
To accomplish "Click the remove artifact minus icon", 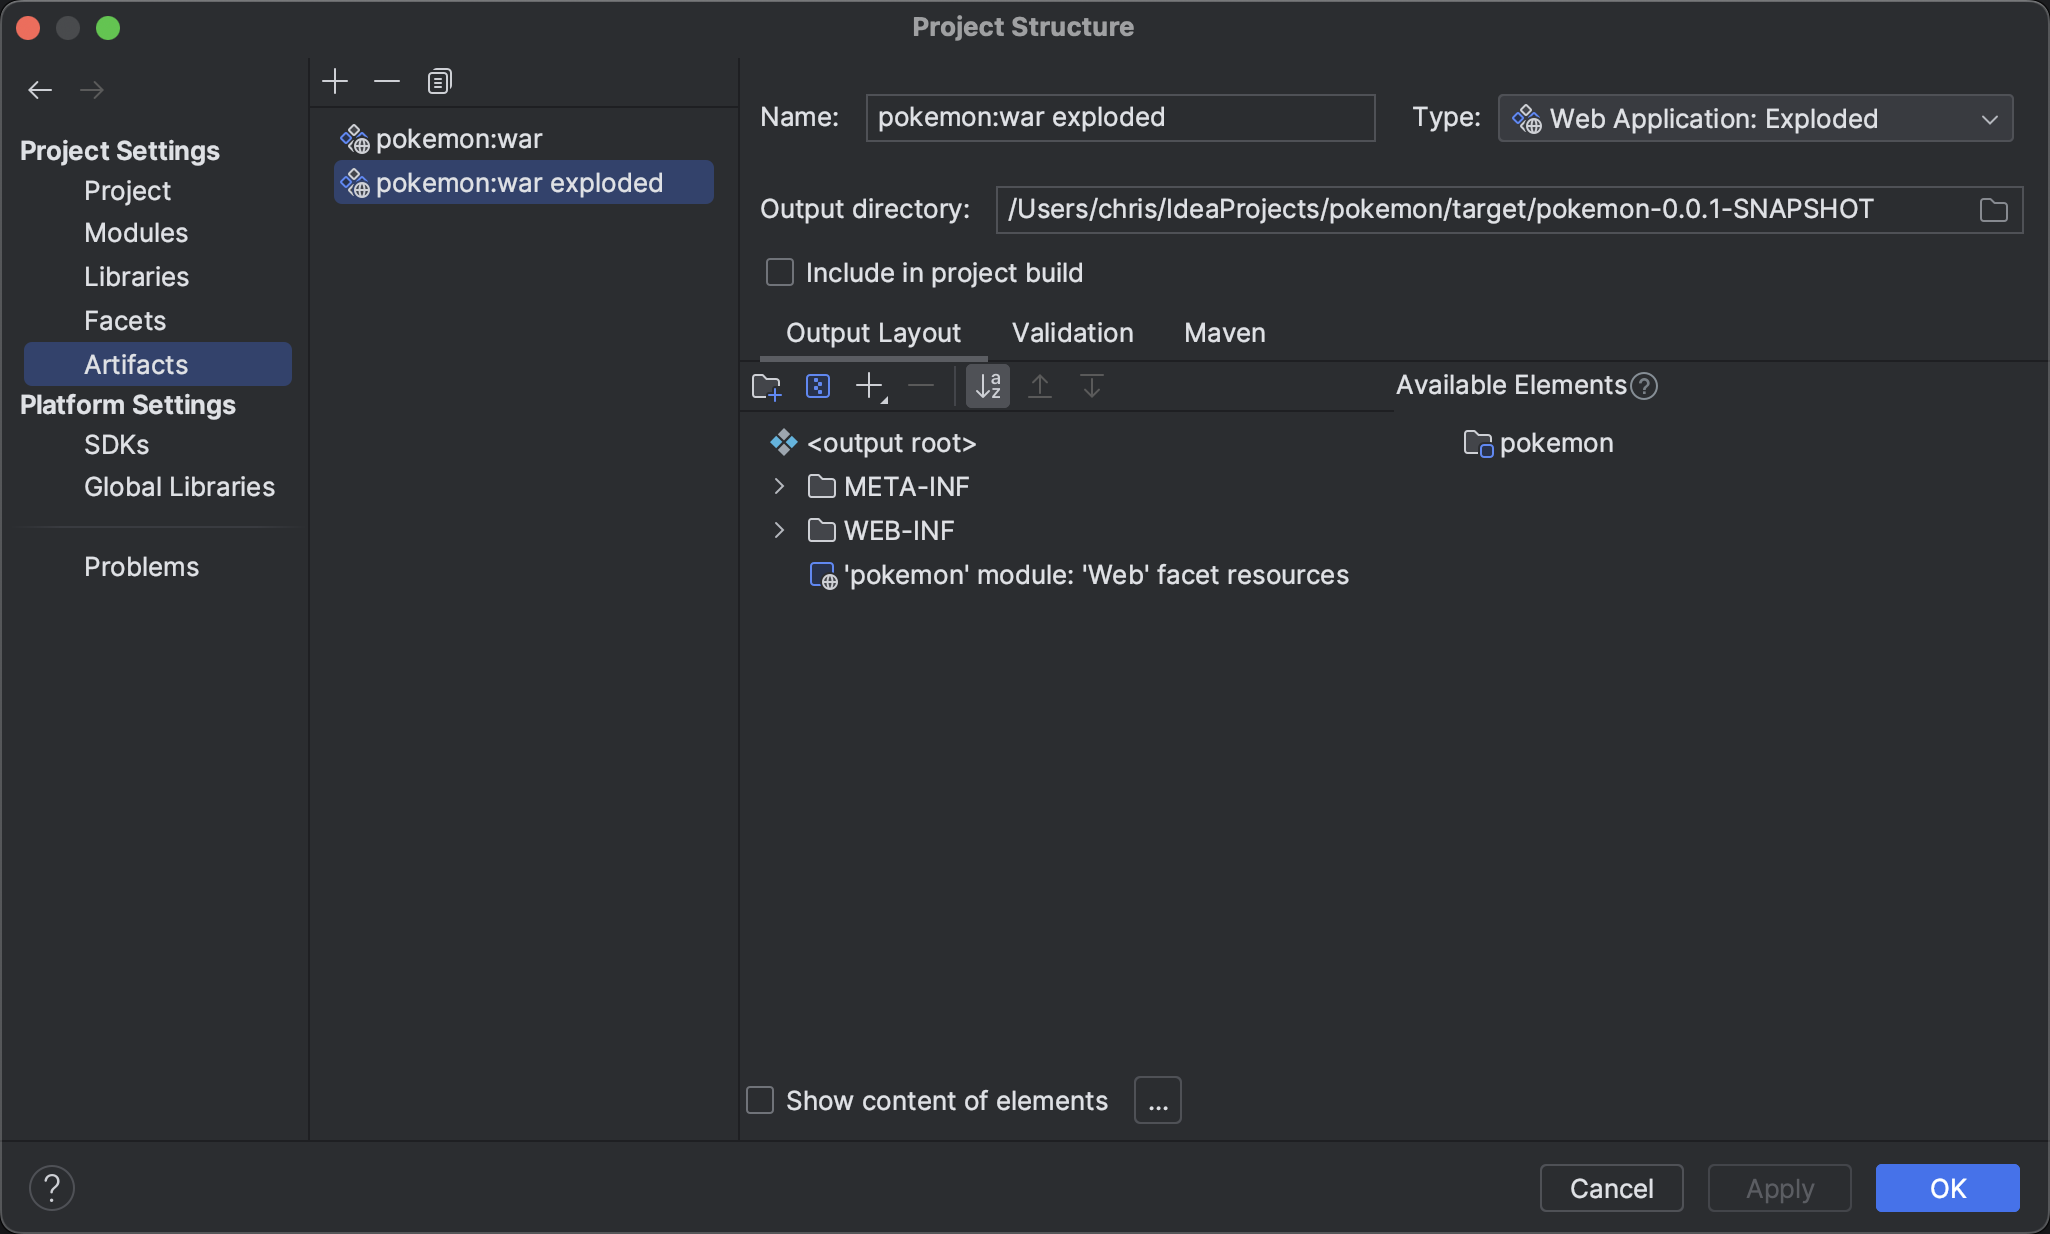I will point(387,81).
